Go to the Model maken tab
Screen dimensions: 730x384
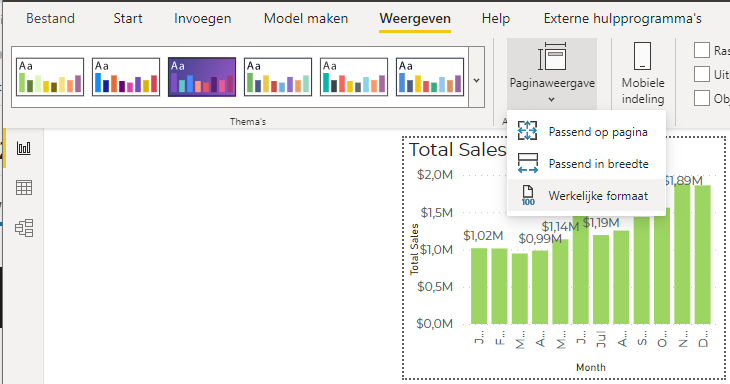click(306, 19)
